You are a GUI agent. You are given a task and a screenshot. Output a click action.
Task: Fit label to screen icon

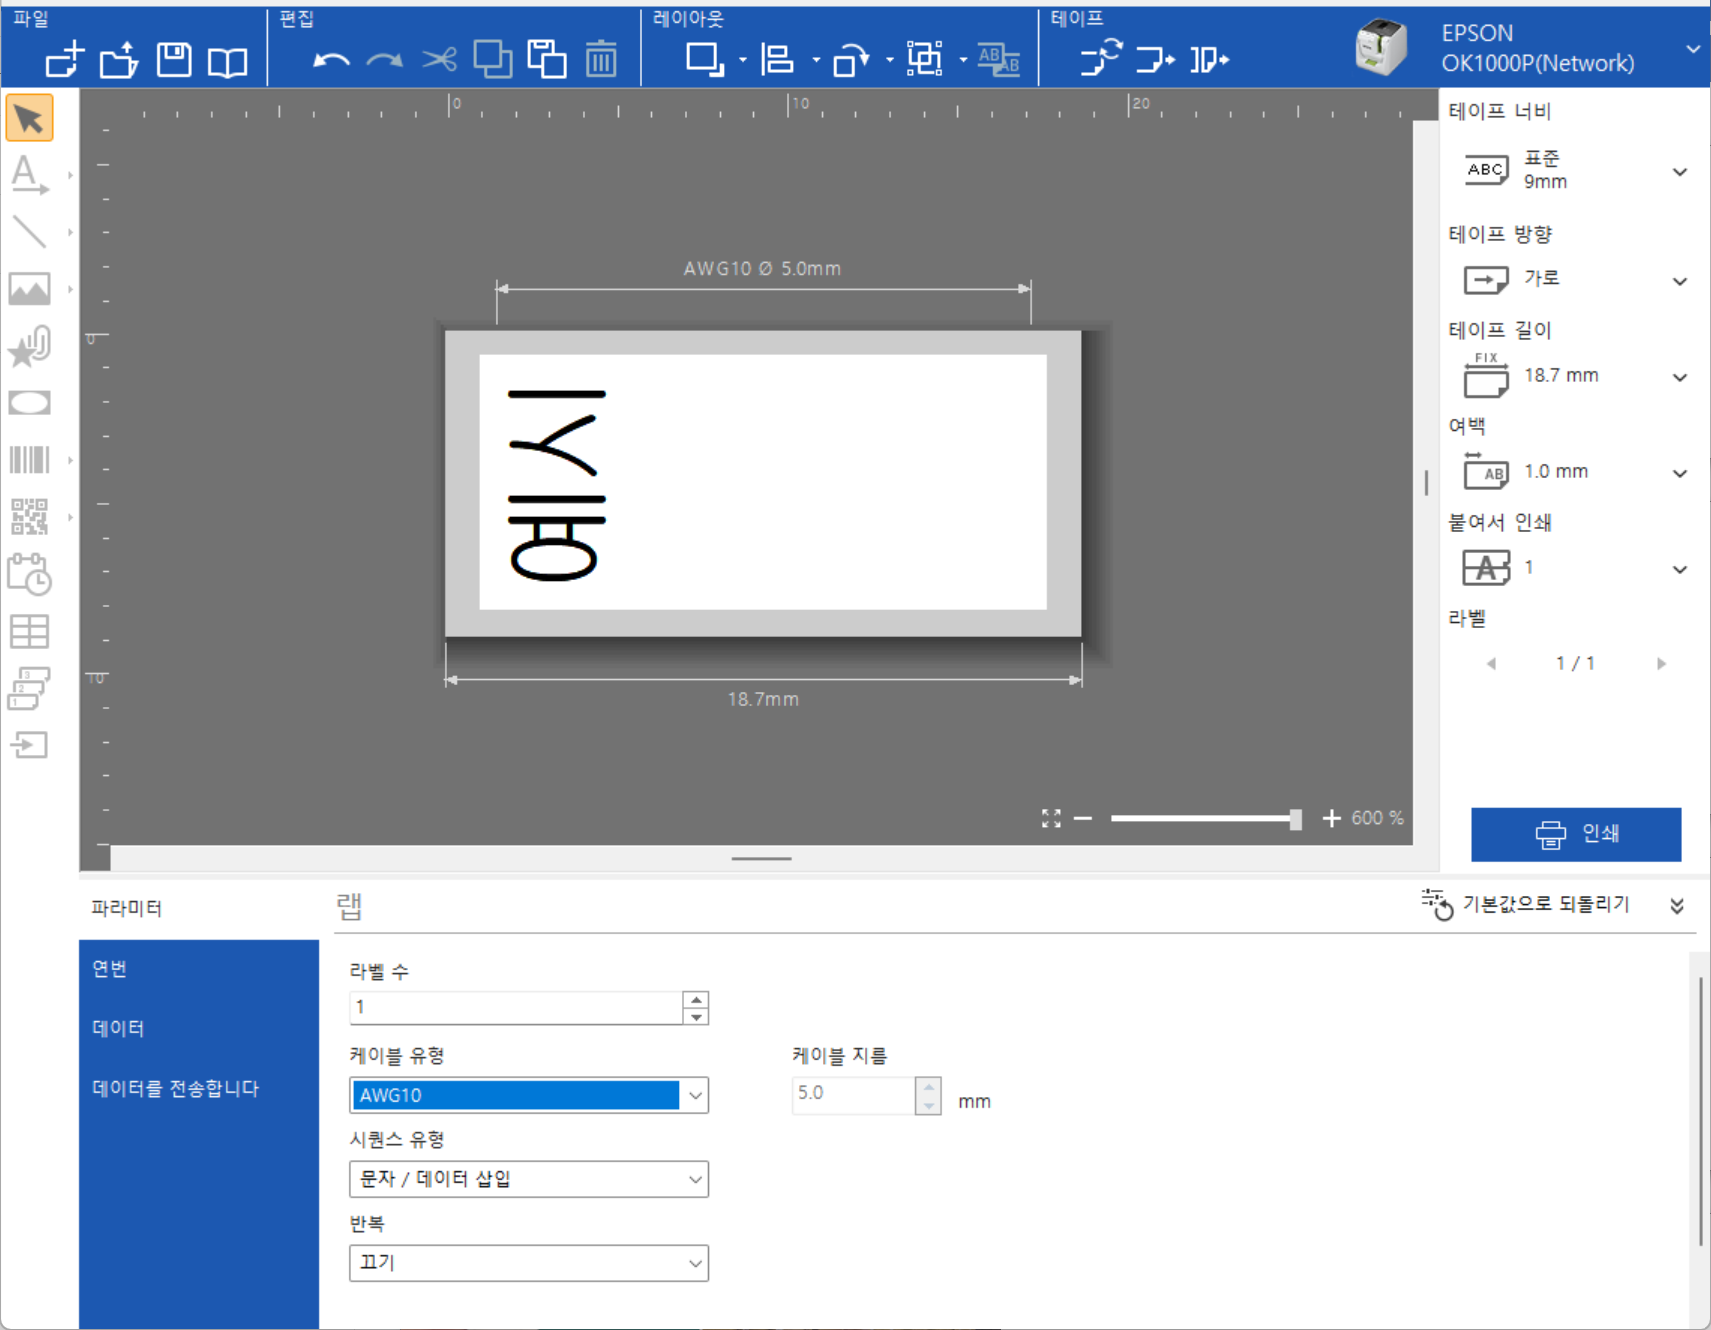point(1051,819)
